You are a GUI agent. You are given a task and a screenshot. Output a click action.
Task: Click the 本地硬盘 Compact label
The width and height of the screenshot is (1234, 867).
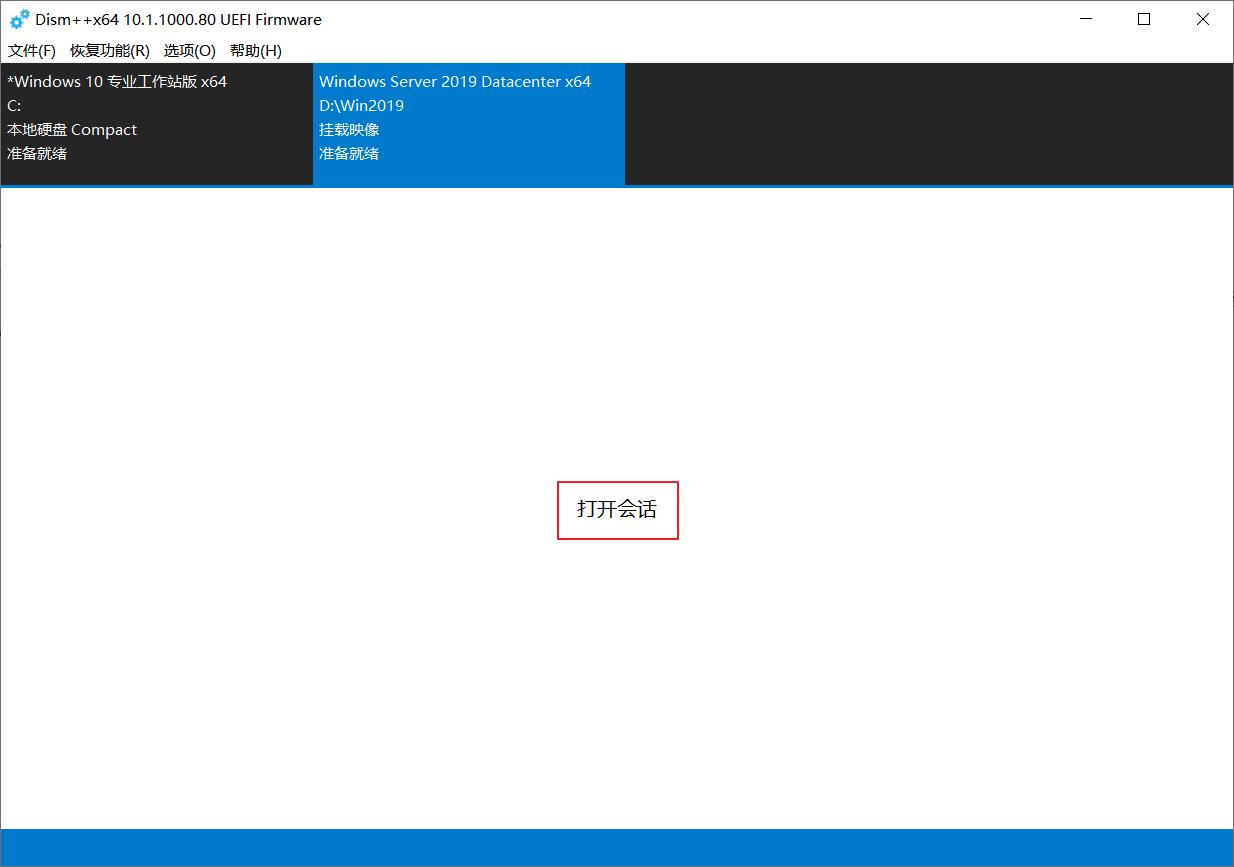pos(72,129)
